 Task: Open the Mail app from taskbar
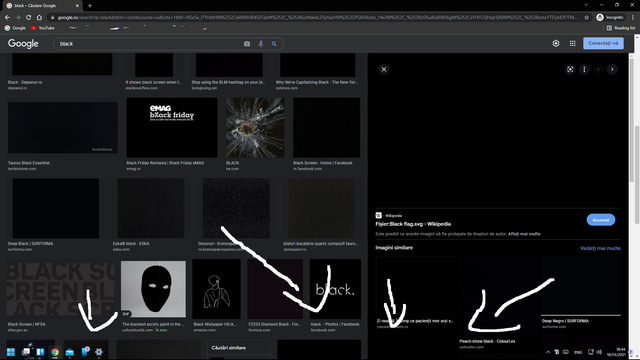tap(69, 352)
